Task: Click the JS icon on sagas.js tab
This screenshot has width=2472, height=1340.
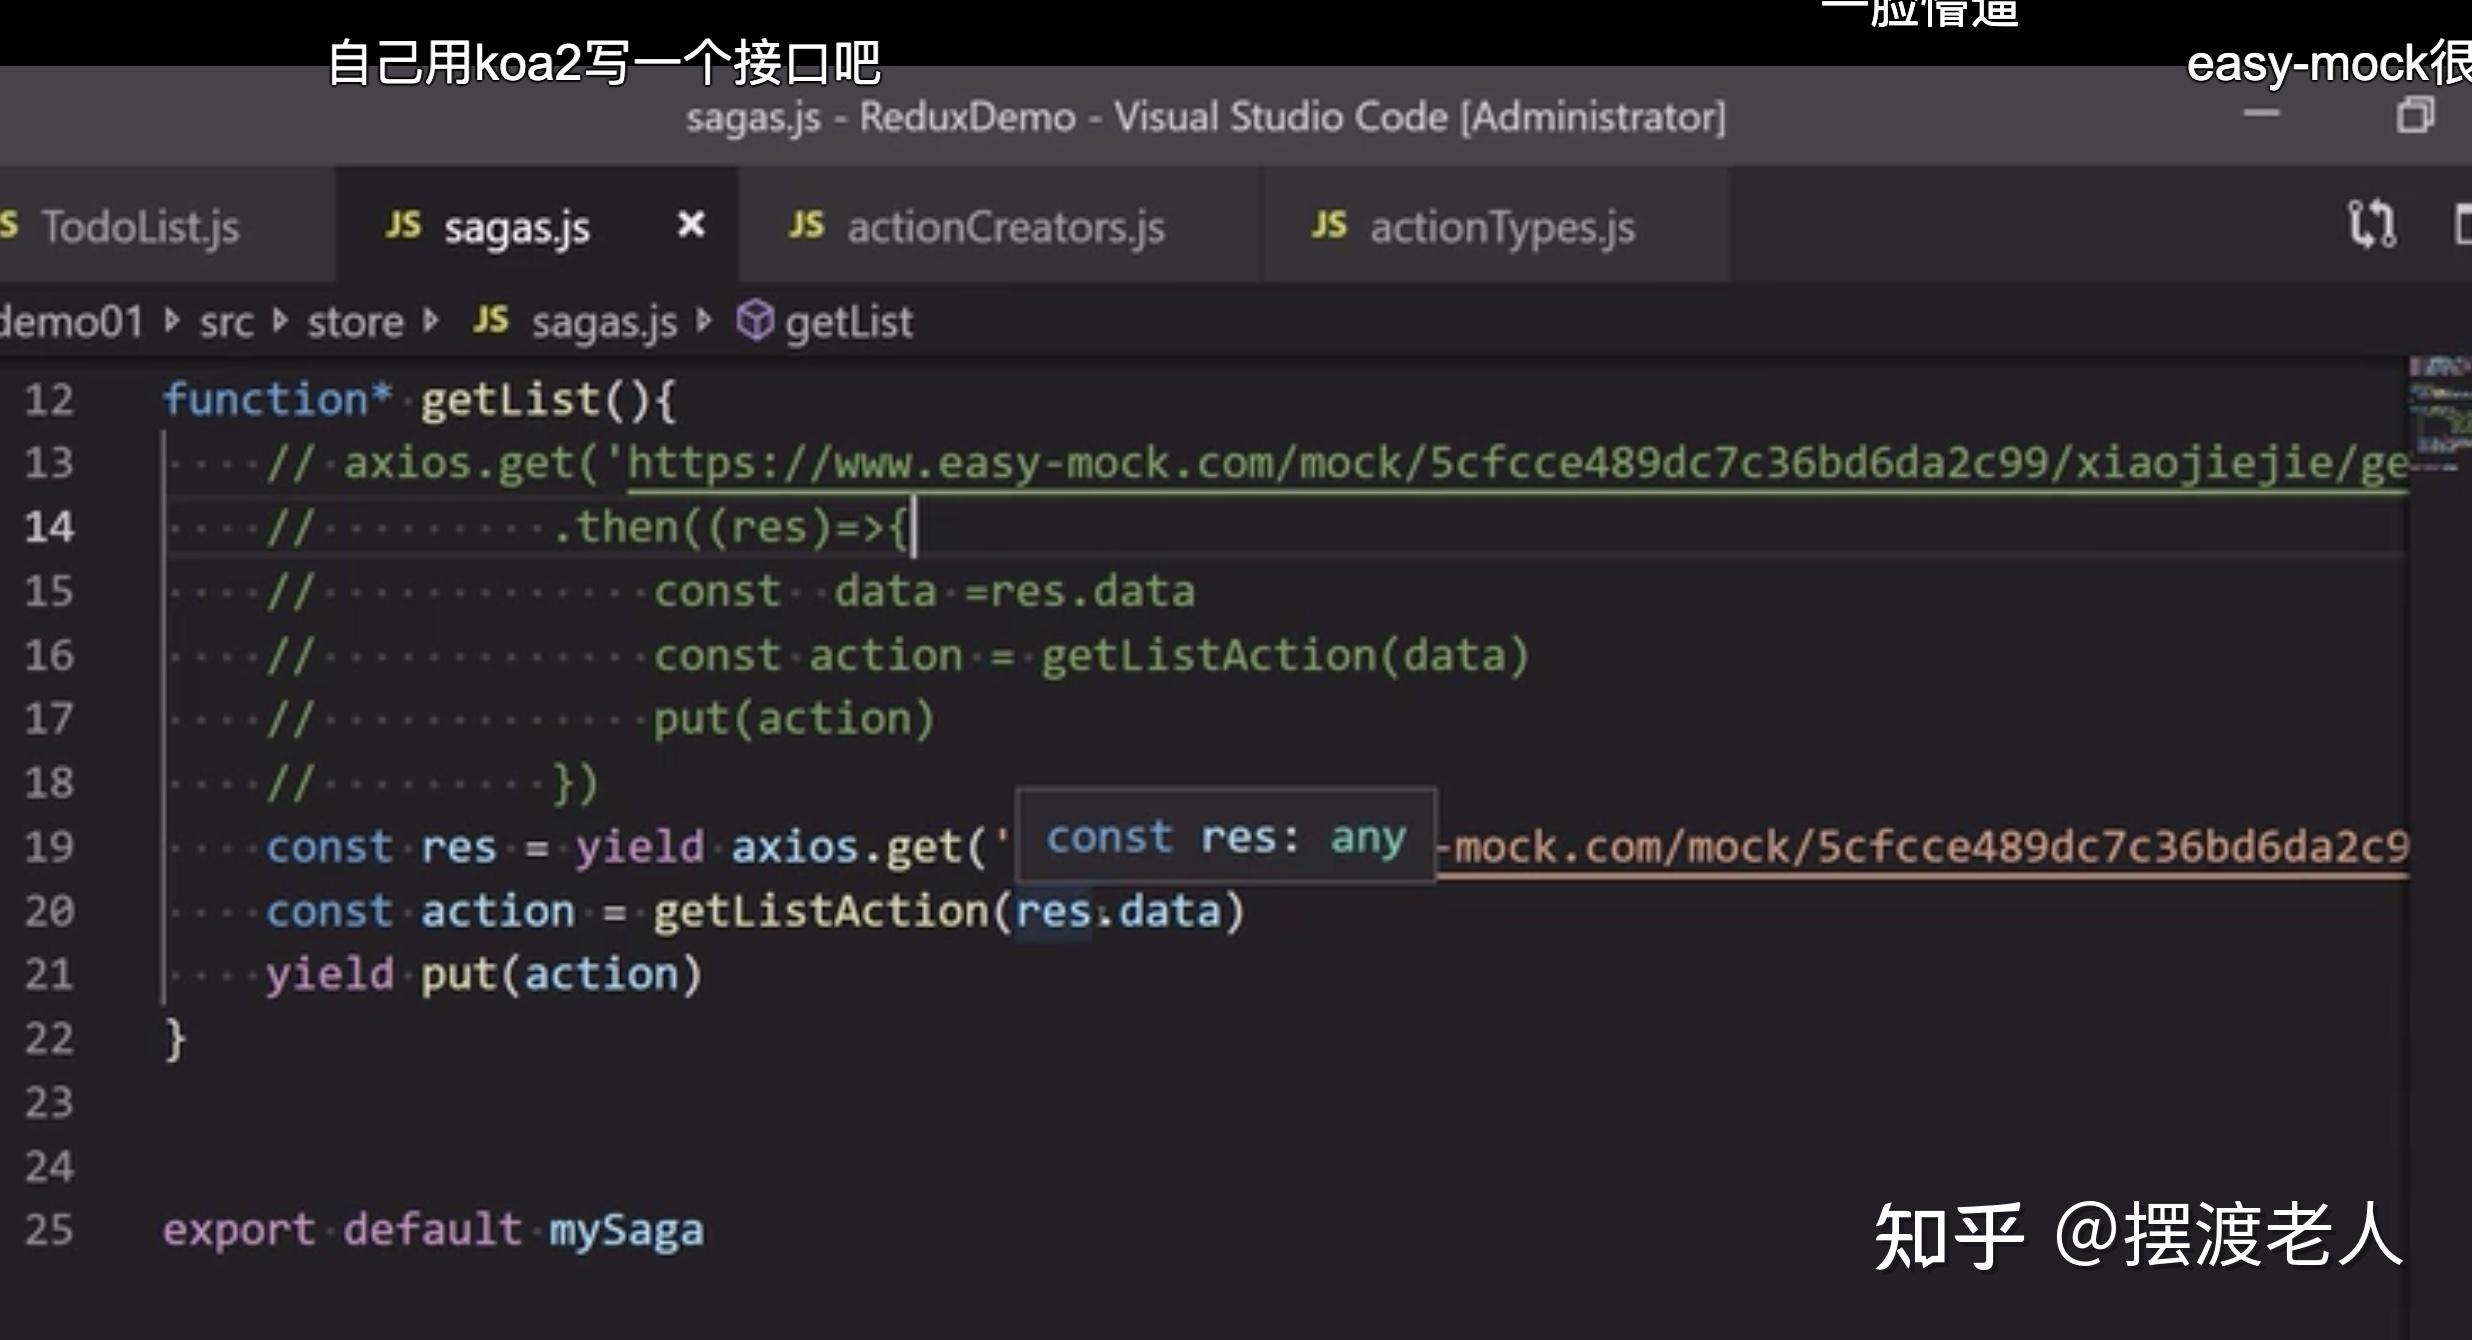Action: point(403,225)
